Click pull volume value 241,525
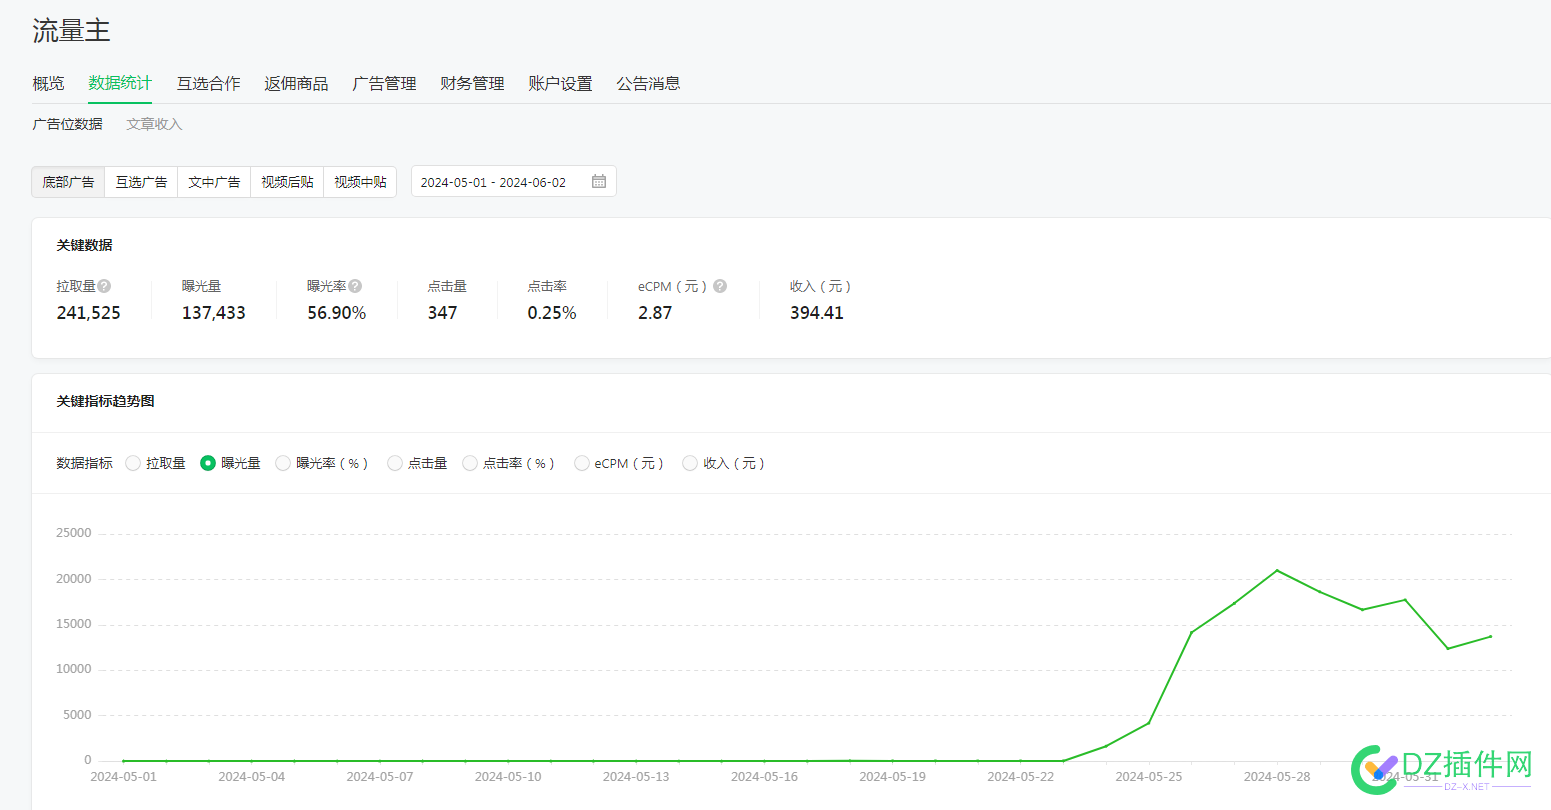The height and width of the screenshot is (810, 1551). click(x=88, y=313)
